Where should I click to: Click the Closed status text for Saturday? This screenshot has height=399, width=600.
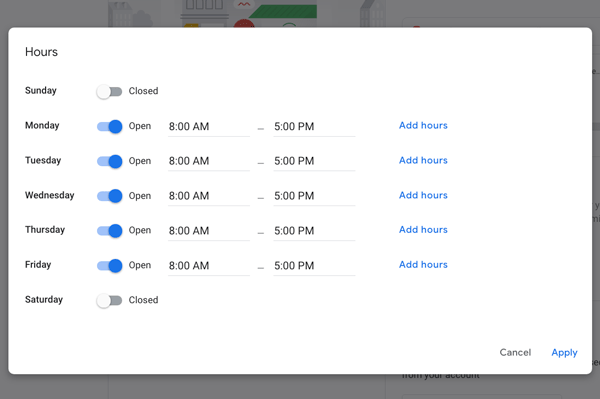coord(143,300)
